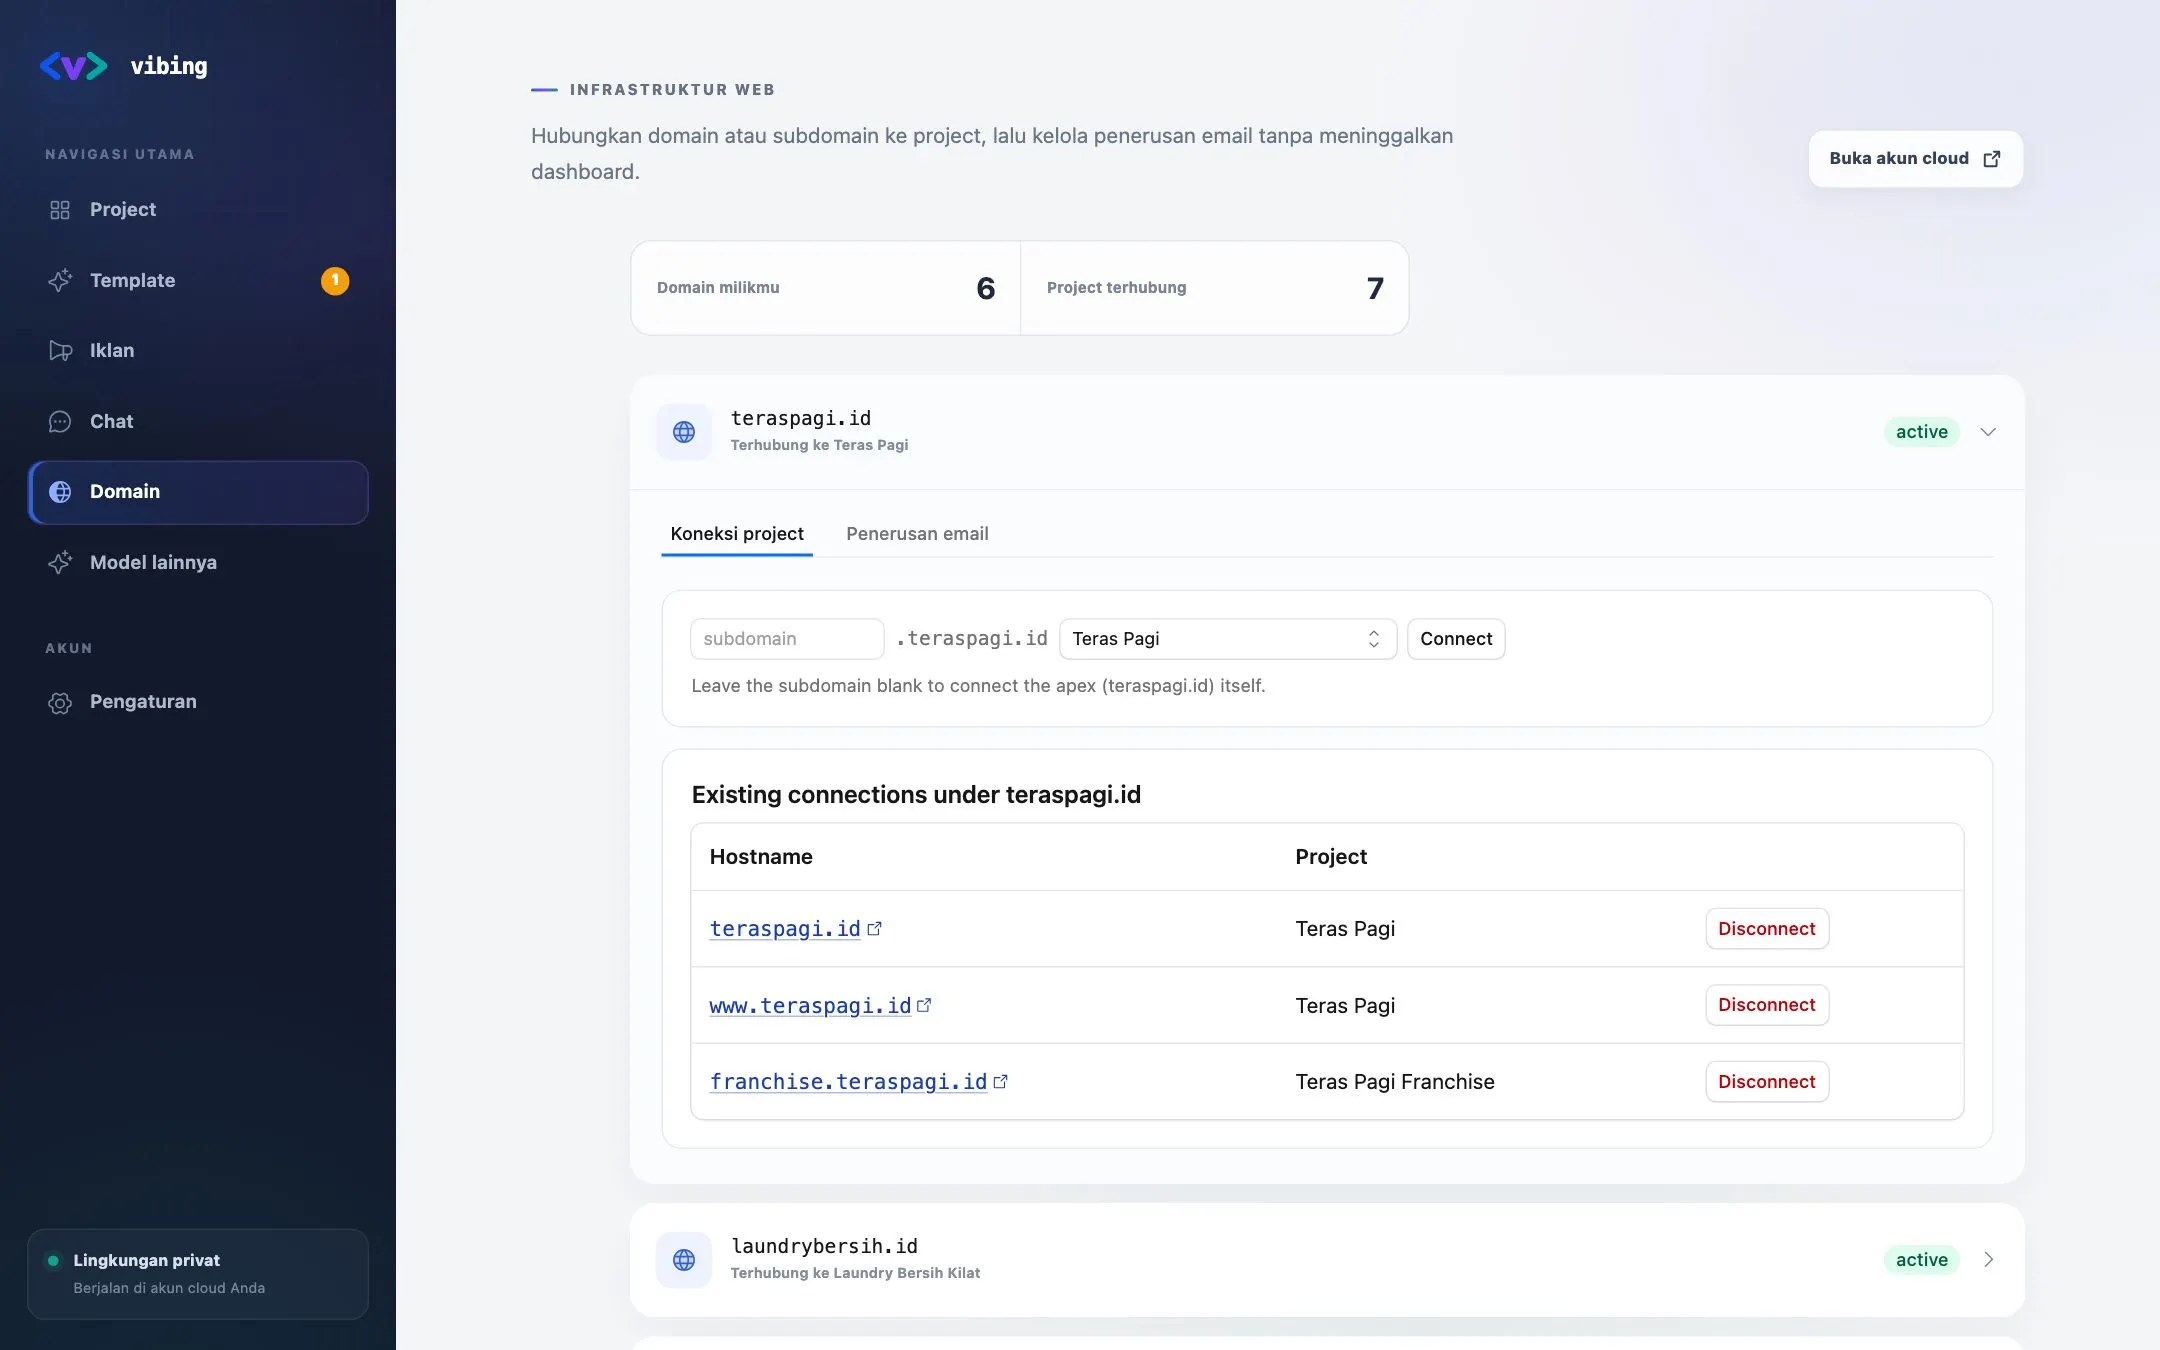
Task: Click the Template sparkle icon
Action: (x=60, y=281)
